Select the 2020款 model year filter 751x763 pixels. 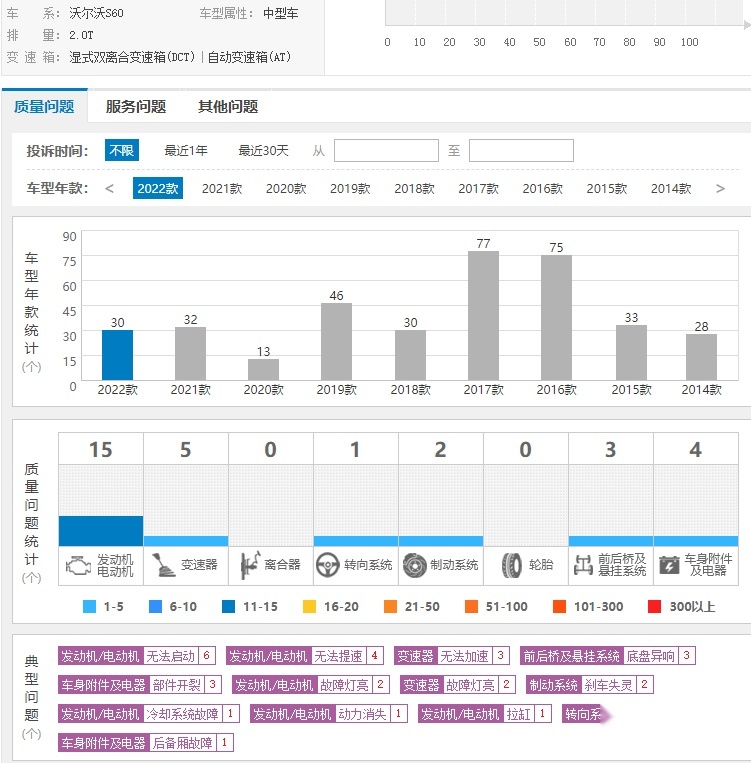point(286,188)
